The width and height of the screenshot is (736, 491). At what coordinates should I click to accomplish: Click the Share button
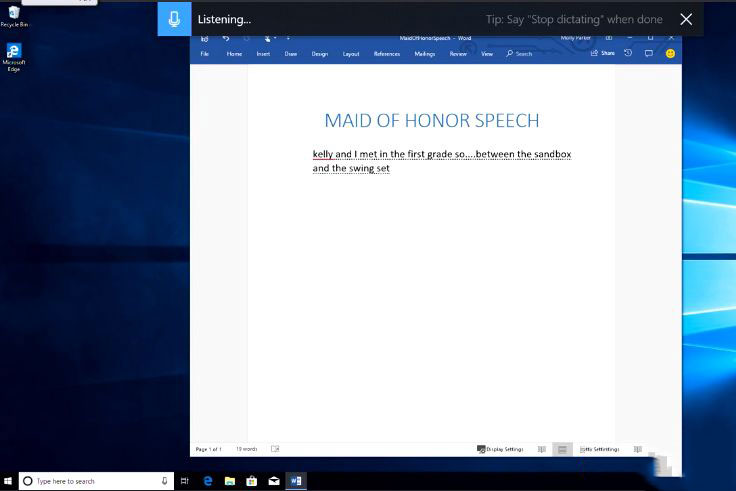point(603,53)
